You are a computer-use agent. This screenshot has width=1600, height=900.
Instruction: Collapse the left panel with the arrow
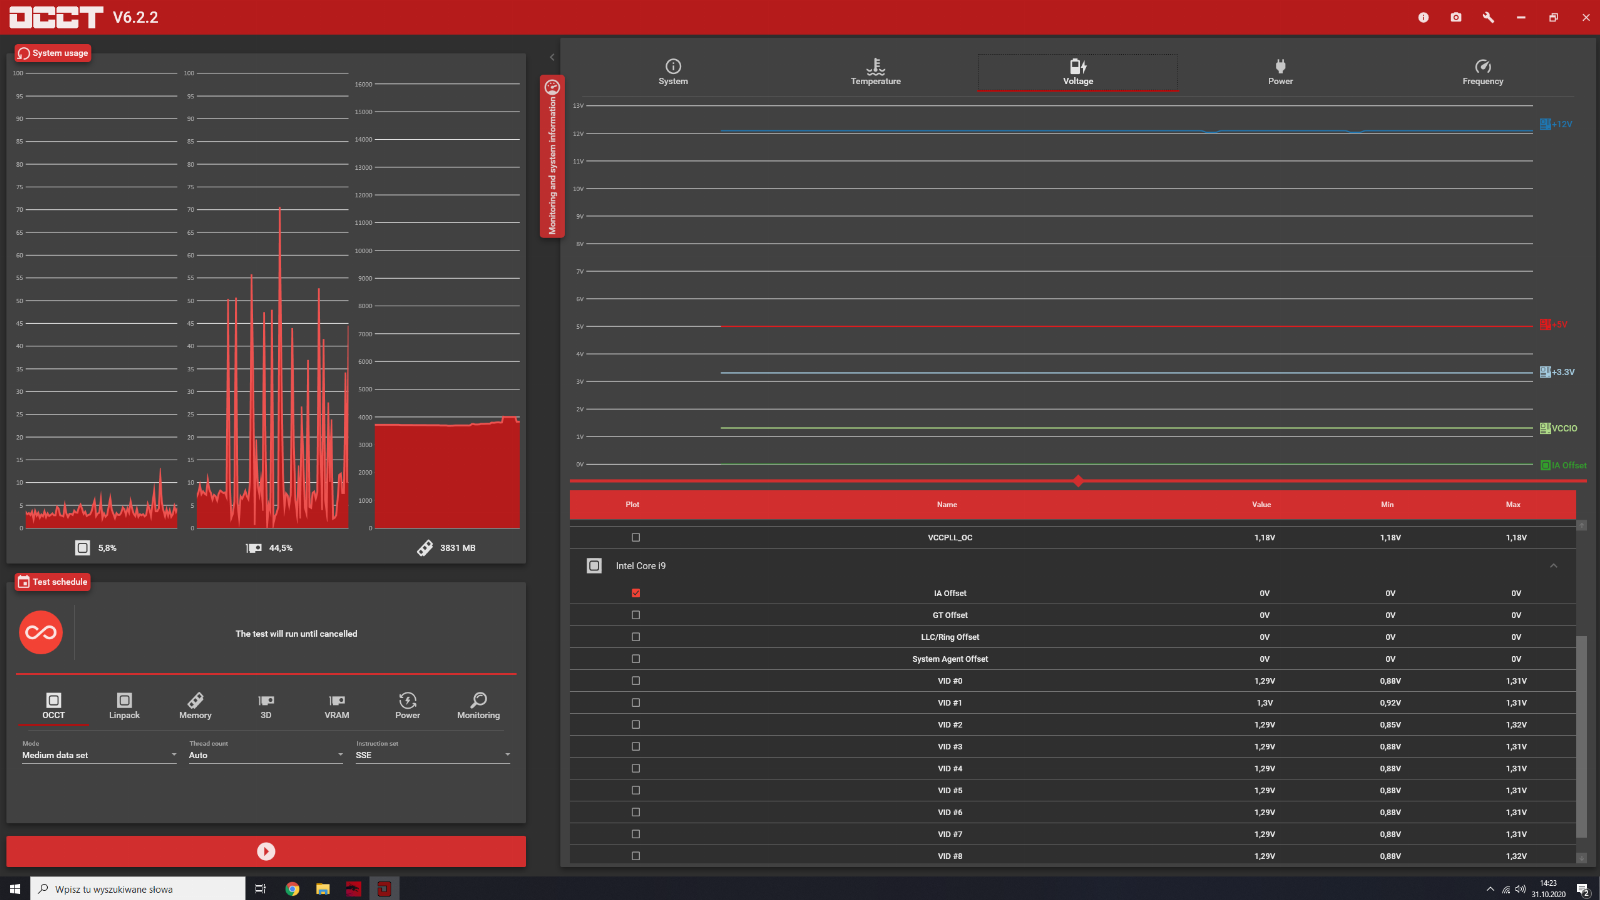(552, 57)
